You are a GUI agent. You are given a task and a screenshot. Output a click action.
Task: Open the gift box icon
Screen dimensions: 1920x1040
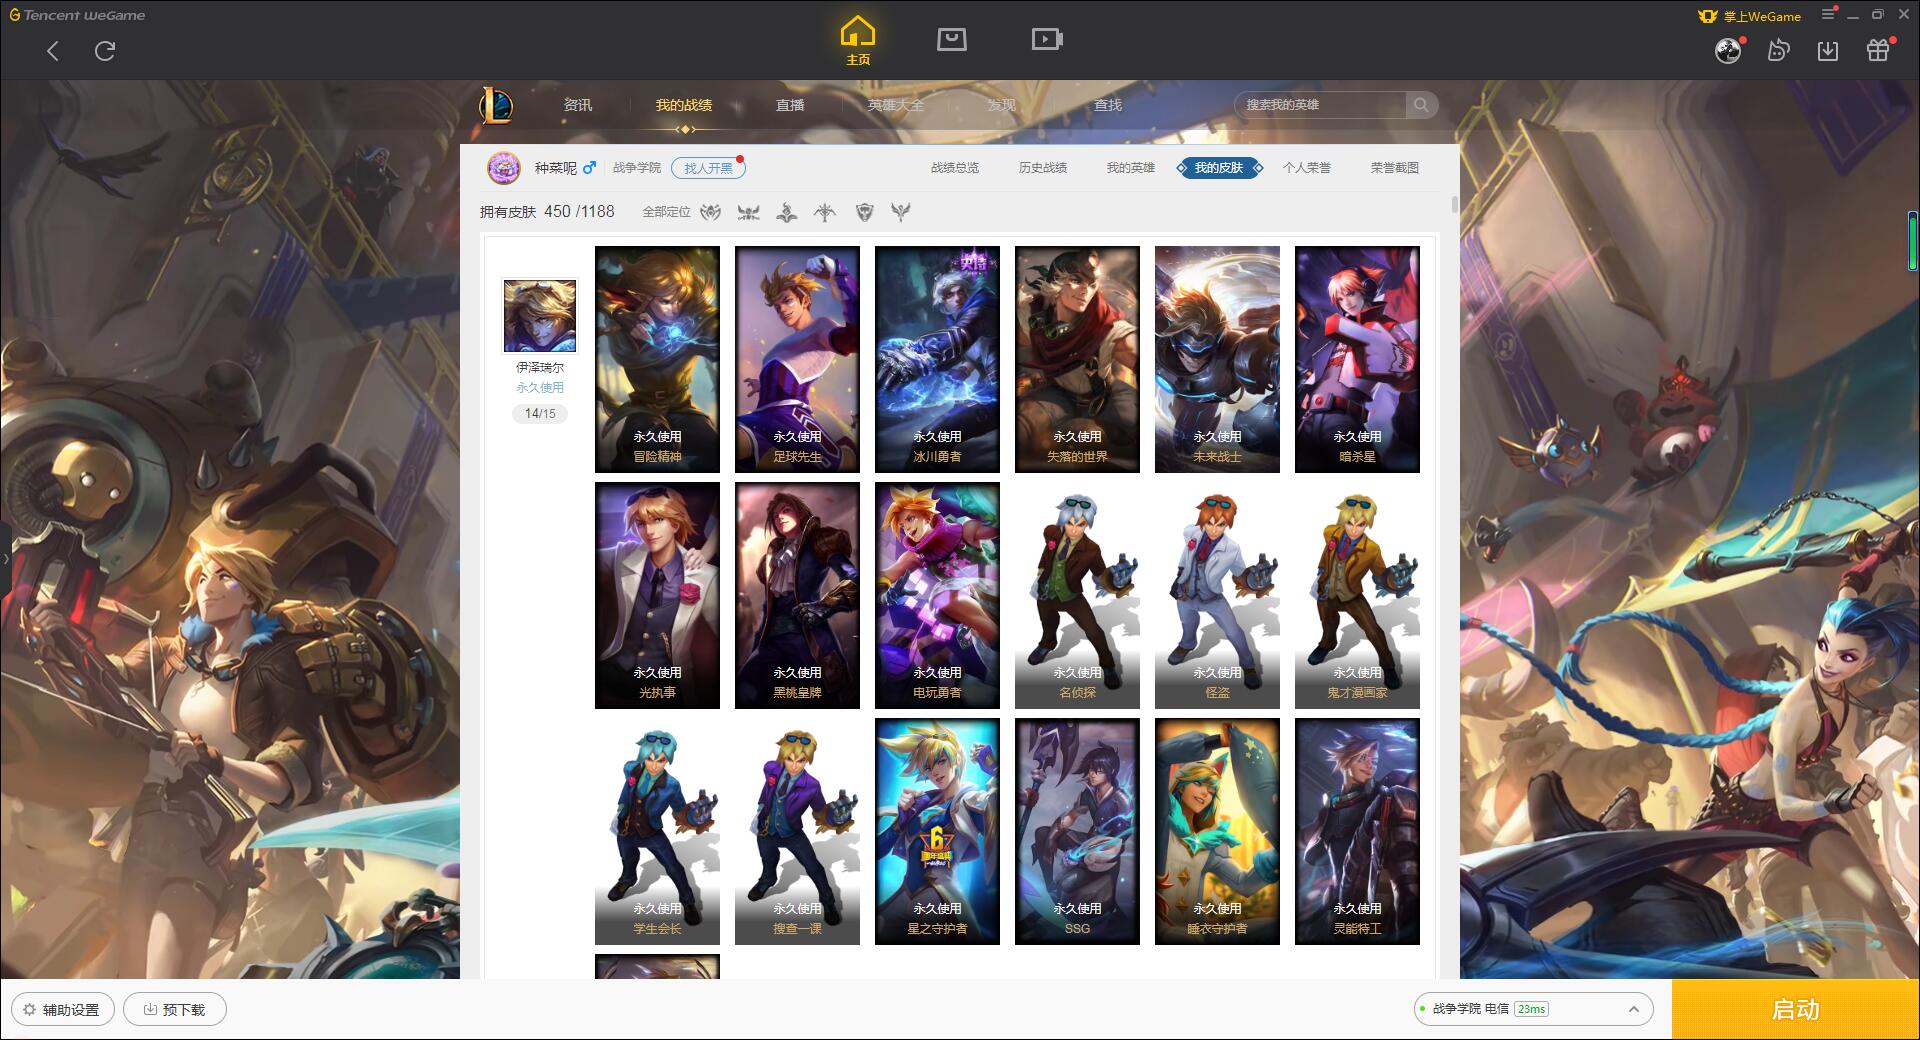pyautogui.click(x=1878, y=51)
